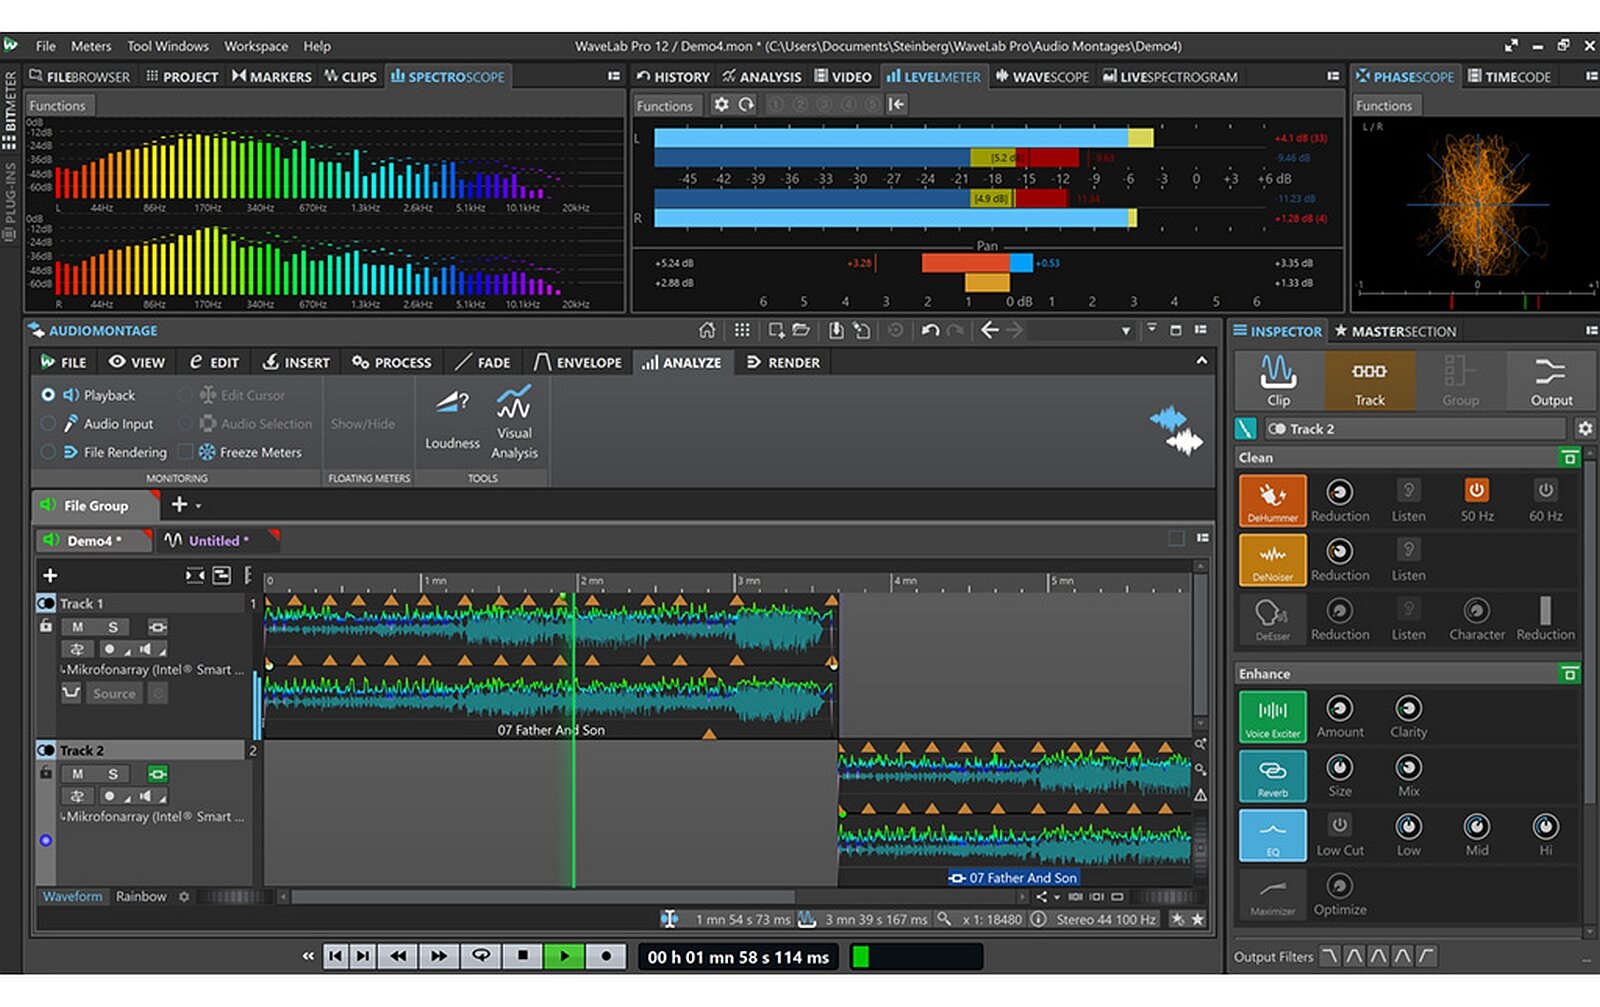Click the Source routing icon on Track 1
The height and width of the screenshot is (1007, 1600).
71,692
